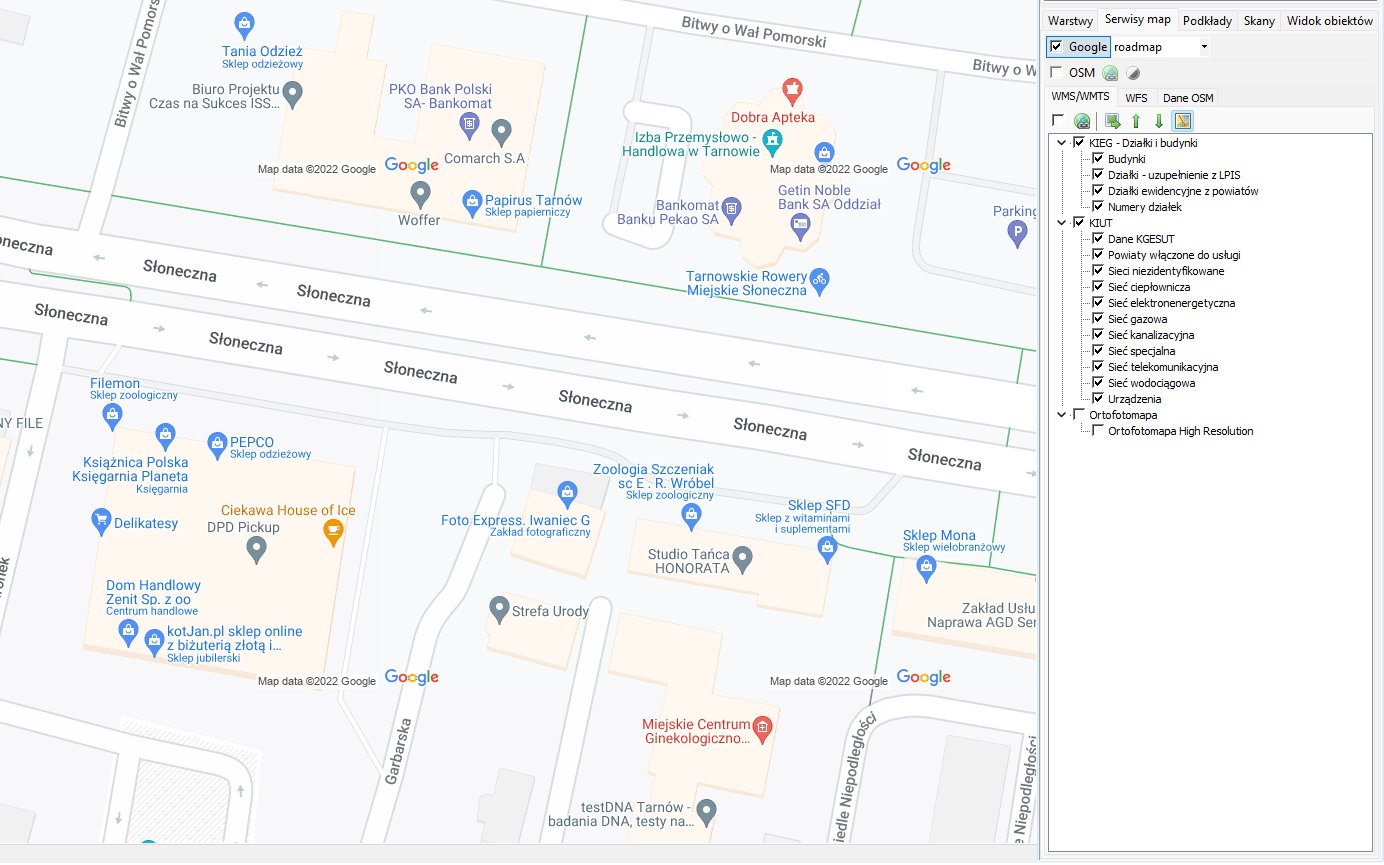Click testDNA Tarnów grey pin

pos(706,812)
